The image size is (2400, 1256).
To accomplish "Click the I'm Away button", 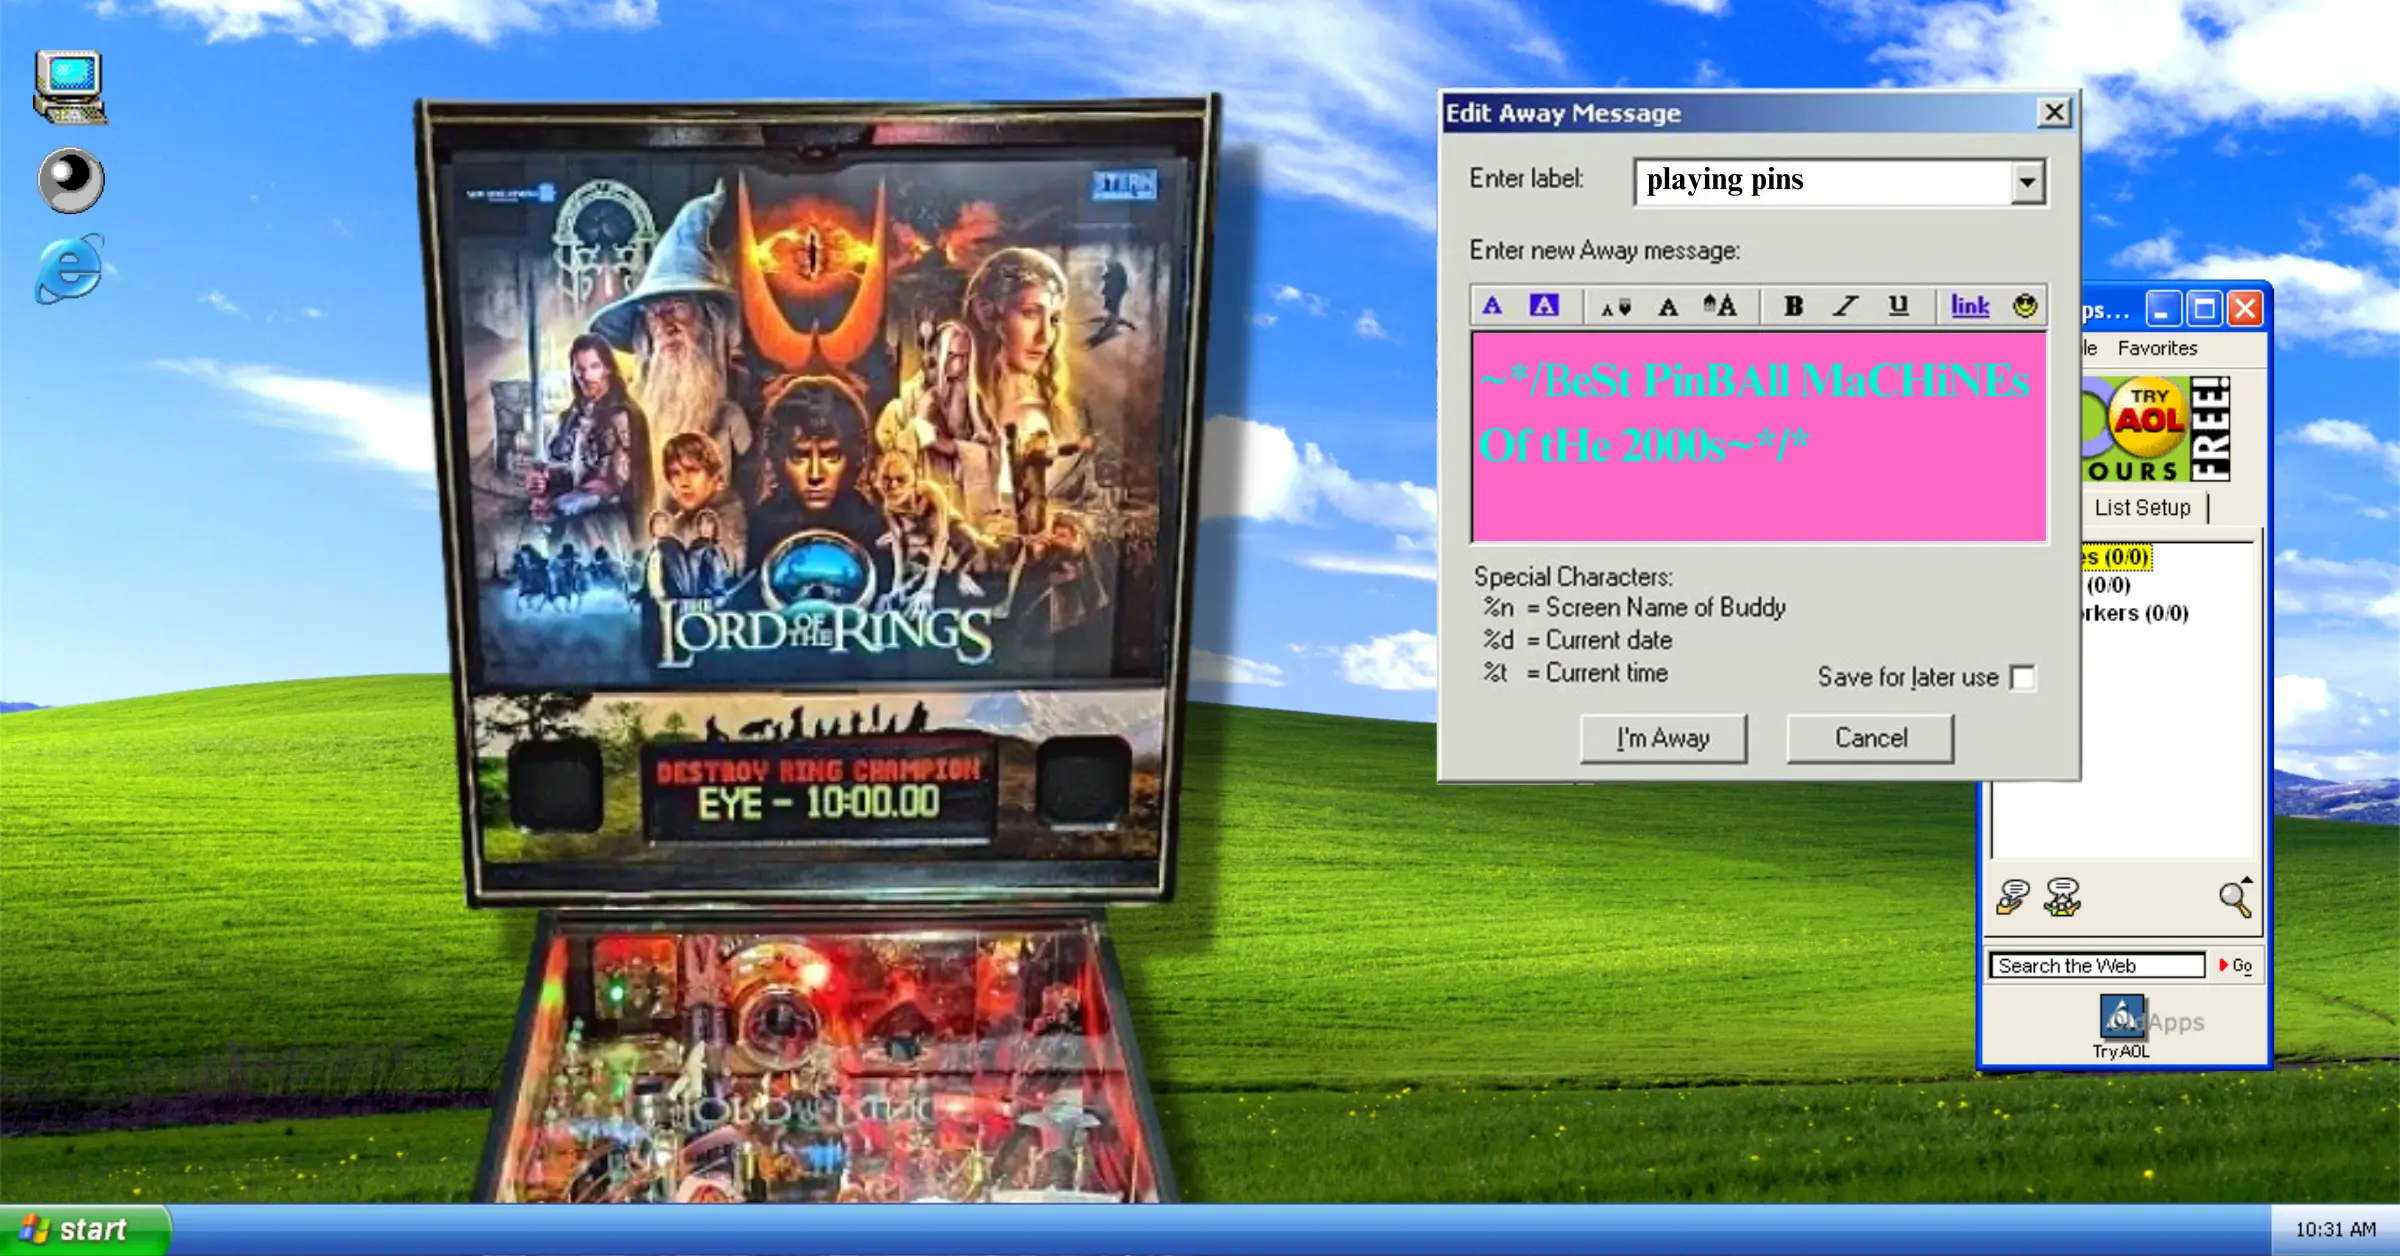I will point(1662,738).
